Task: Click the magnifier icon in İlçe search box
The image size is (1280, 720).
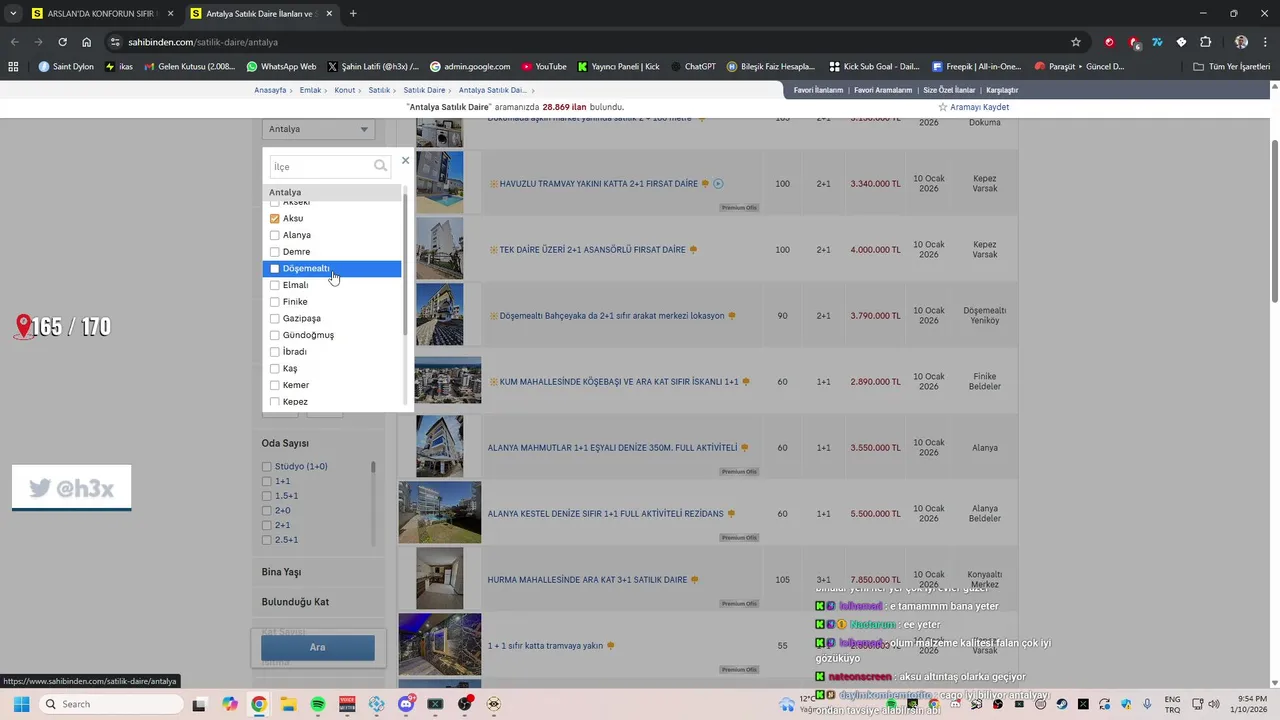Action: coord(380,166)
